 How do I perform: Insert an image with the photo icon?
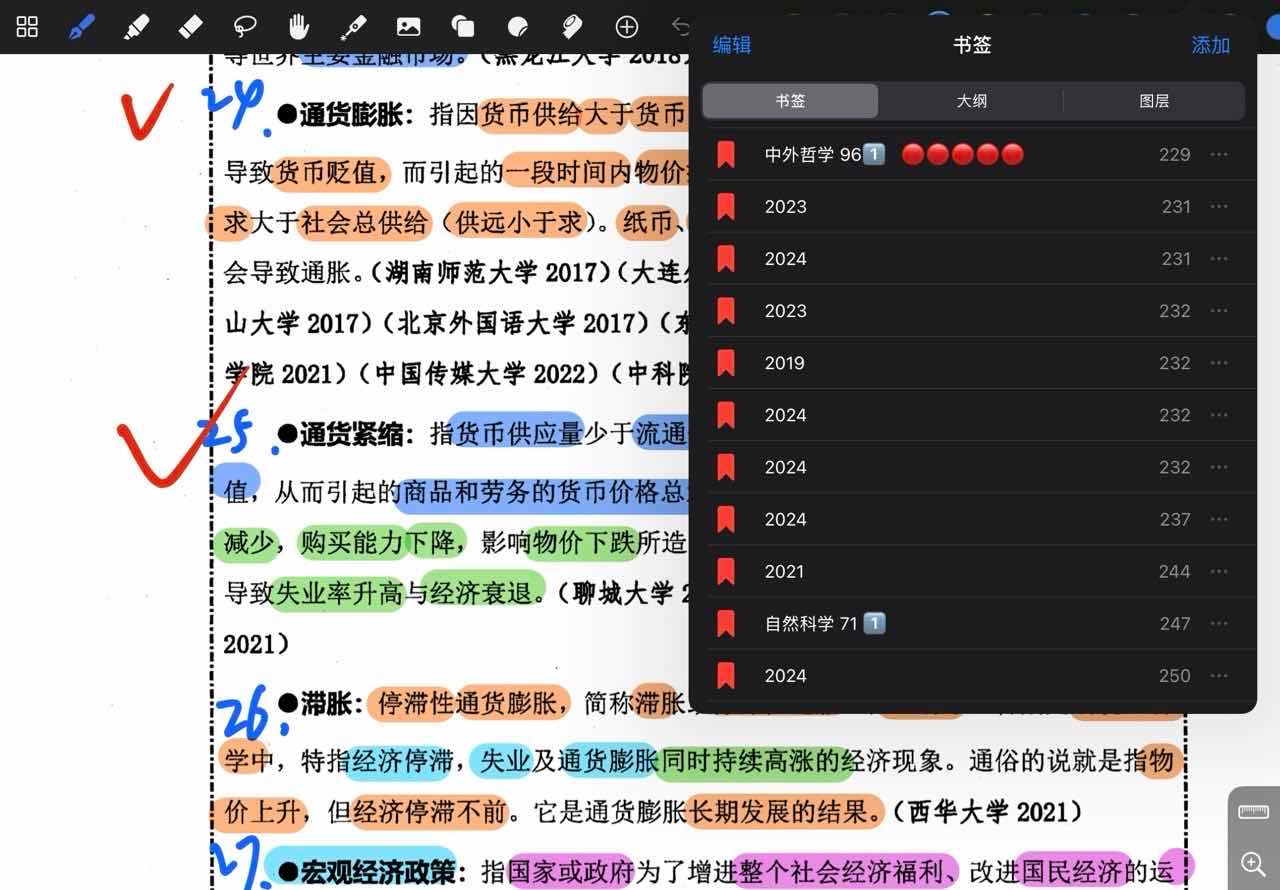(x=408, y=27)
